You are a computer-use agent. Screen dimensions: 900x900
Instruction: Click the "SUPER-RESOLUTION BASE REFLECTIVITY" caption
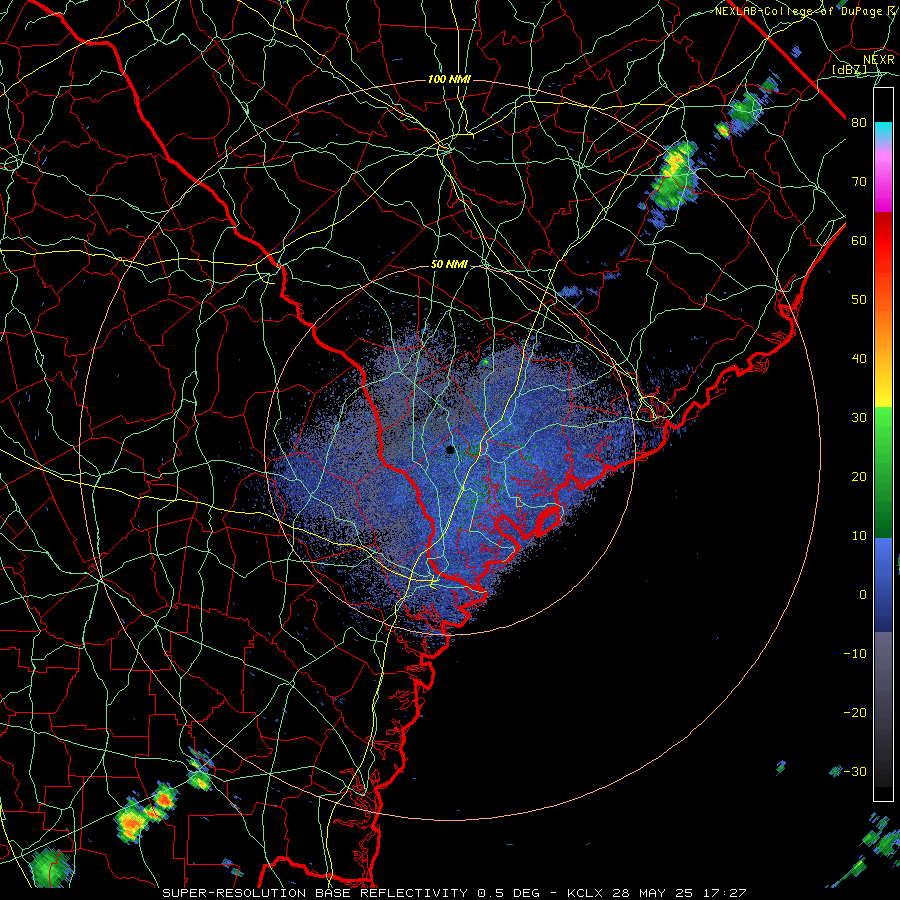[x=315, y=893]
